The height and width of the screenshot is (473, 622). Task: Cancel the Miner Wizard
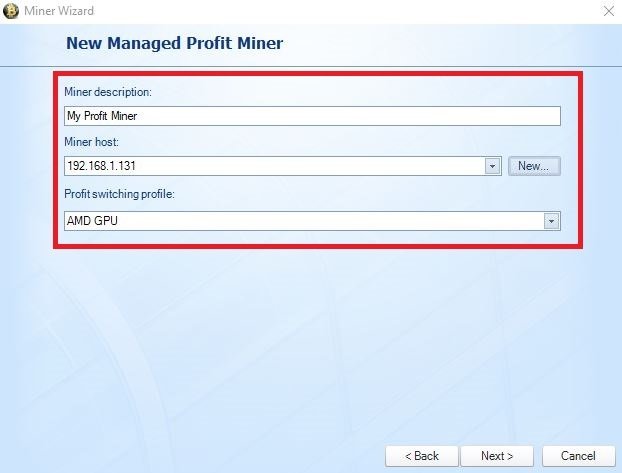(578, 456)
